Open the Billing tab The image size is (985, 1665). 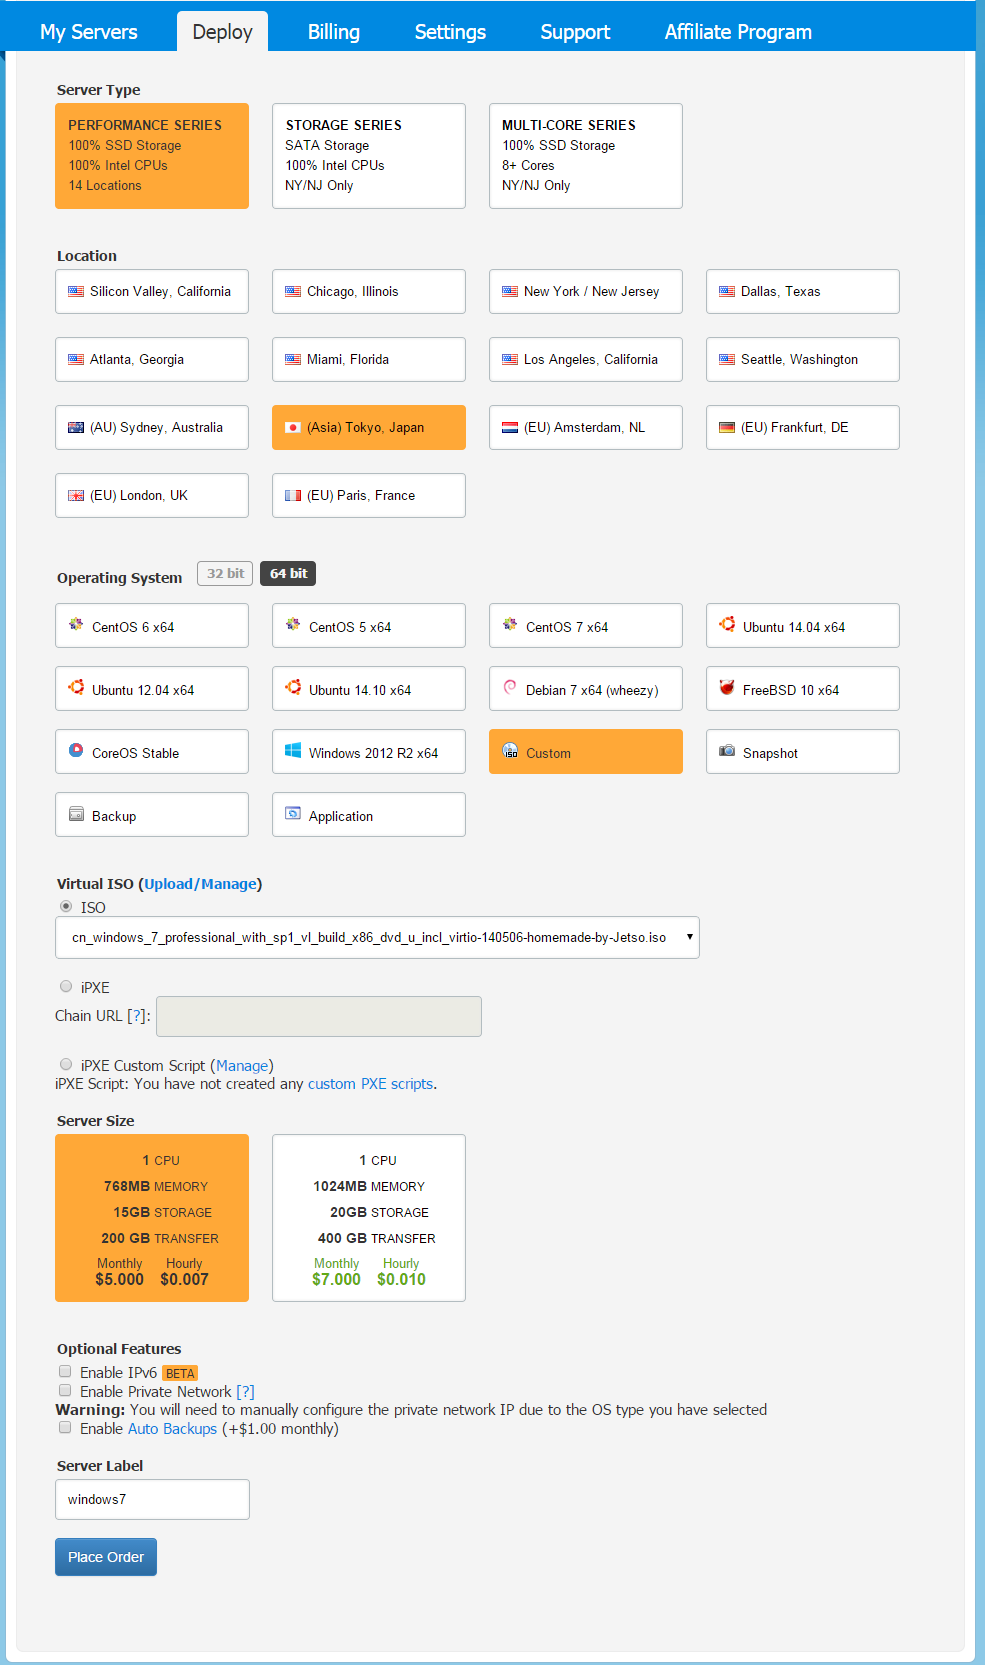click(333, 32)
